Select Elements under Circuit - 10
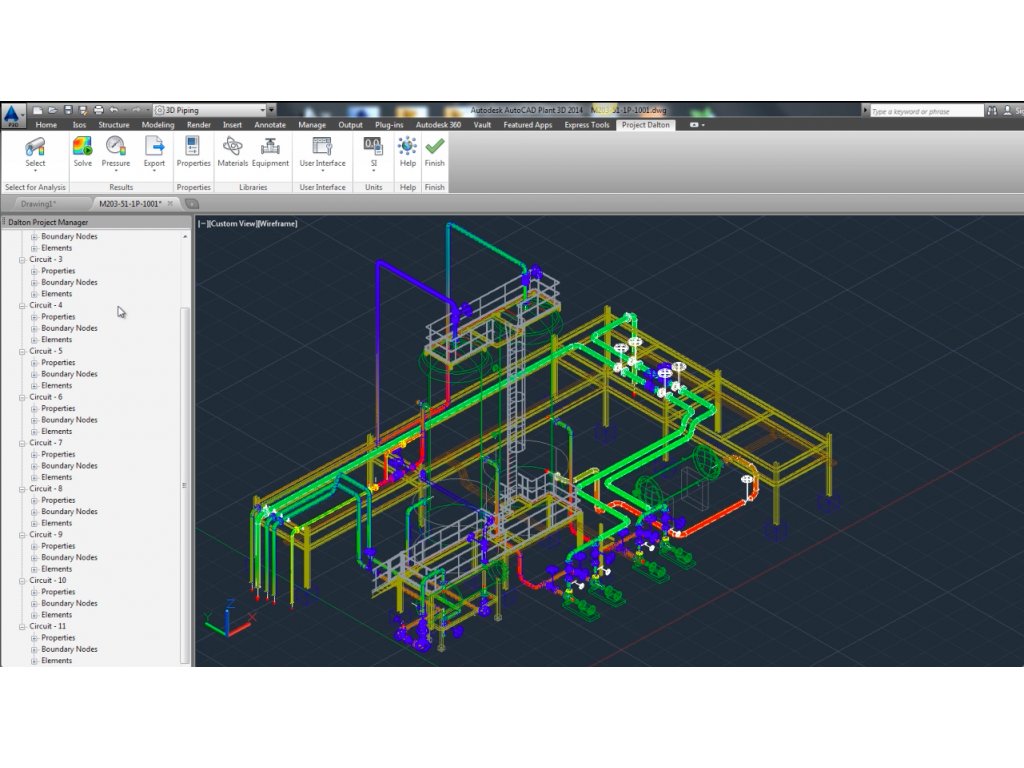The height and width of the screenshot is (768, 1024). point(56,615)
